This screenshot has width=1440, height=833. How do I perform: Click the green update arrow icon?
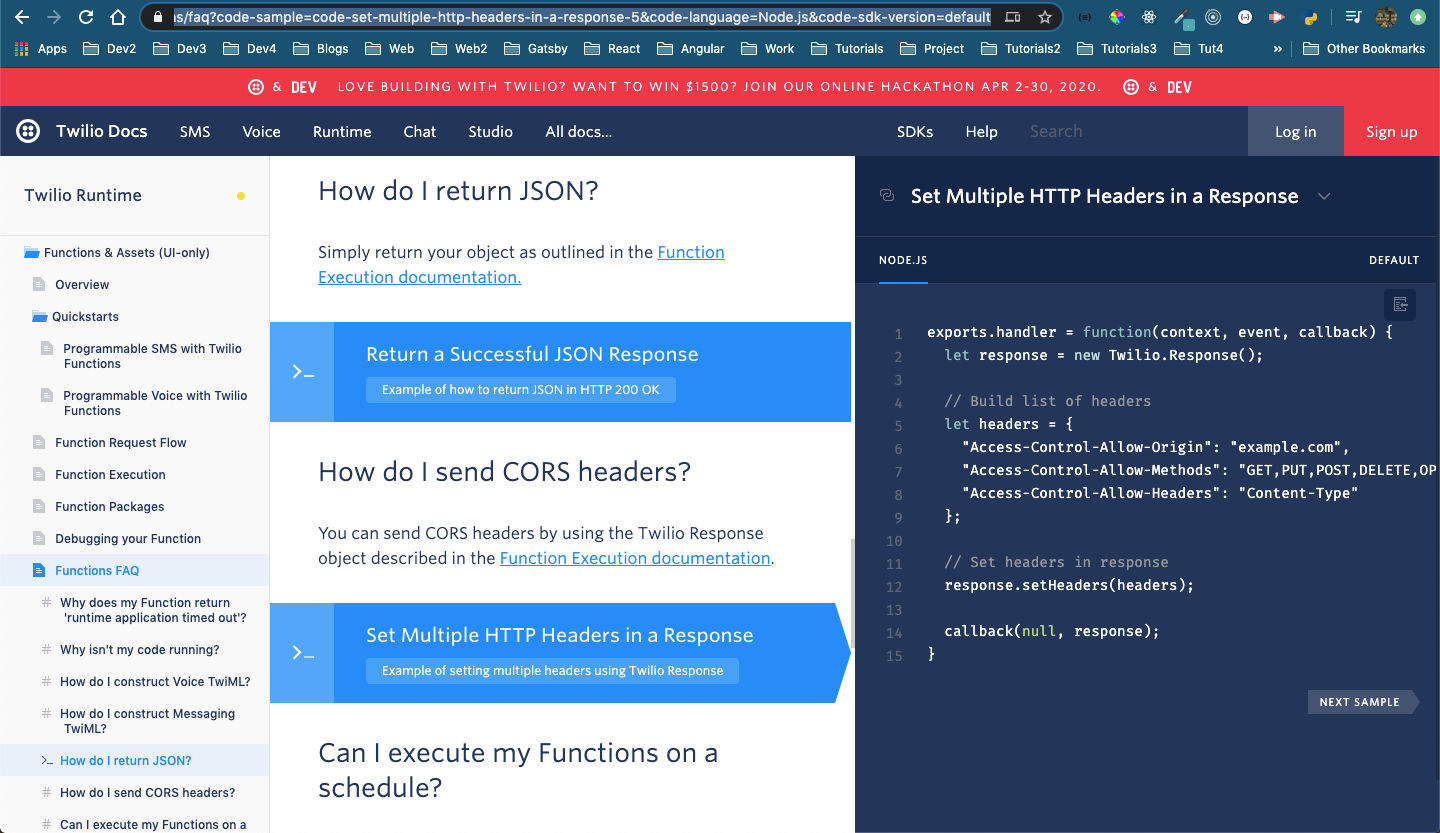point(1417,17)
